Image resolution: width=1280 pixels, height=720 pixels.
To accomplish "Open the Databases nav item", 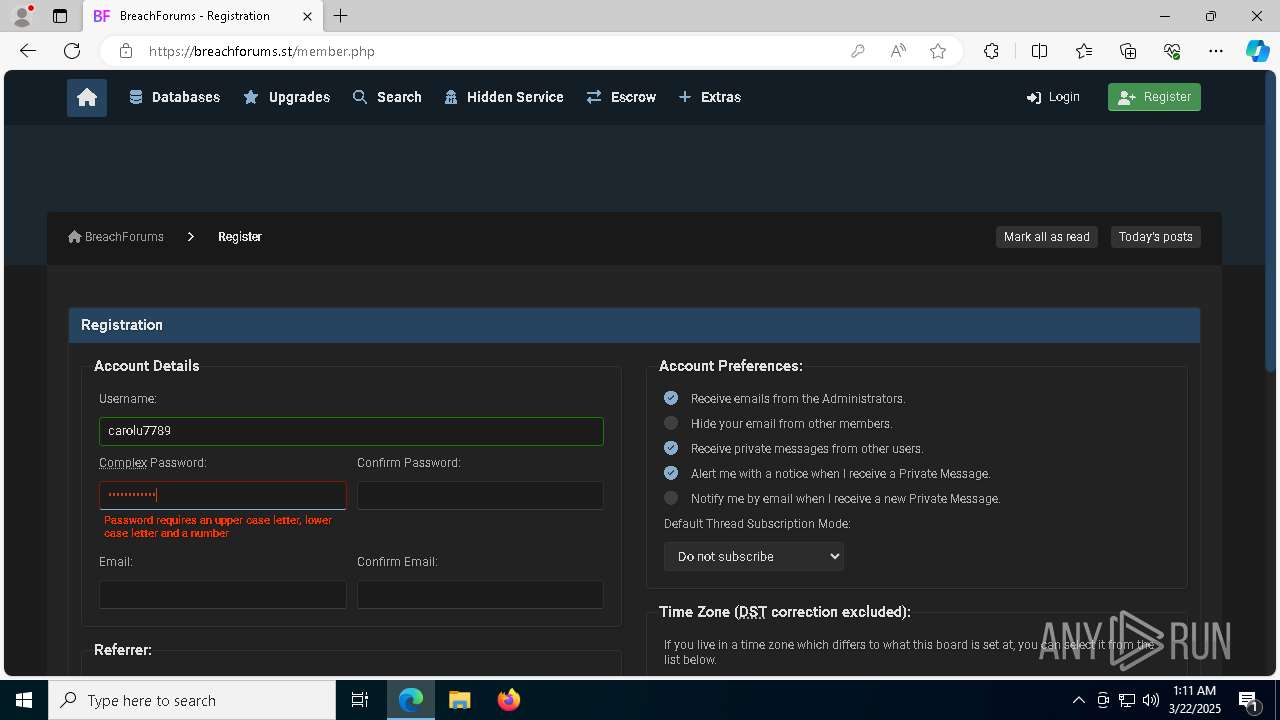I will 174,97.
